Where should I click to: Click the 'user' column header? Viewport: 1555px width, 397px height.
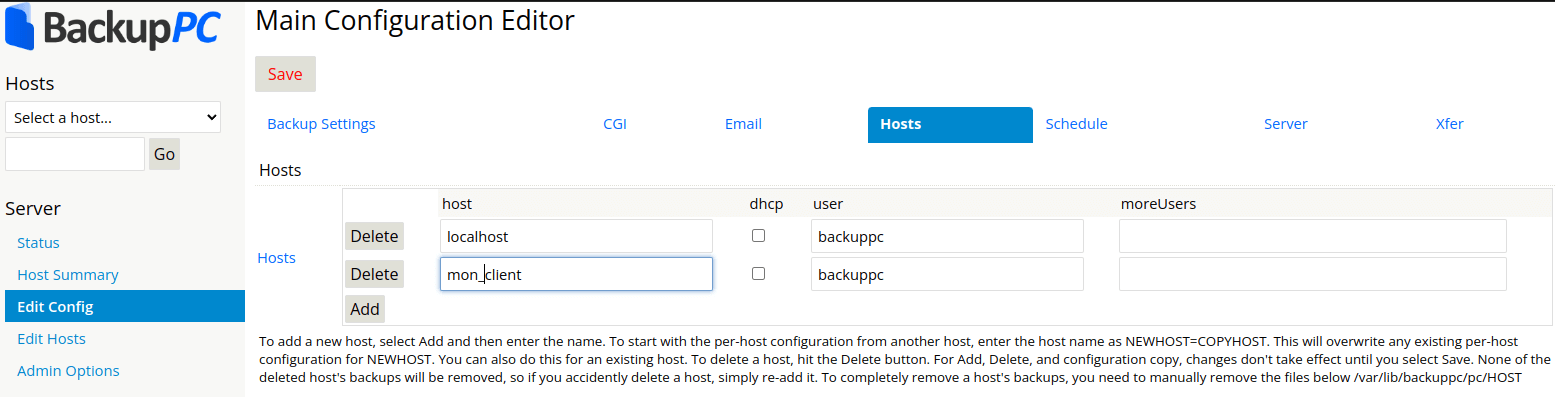(828, 204)
